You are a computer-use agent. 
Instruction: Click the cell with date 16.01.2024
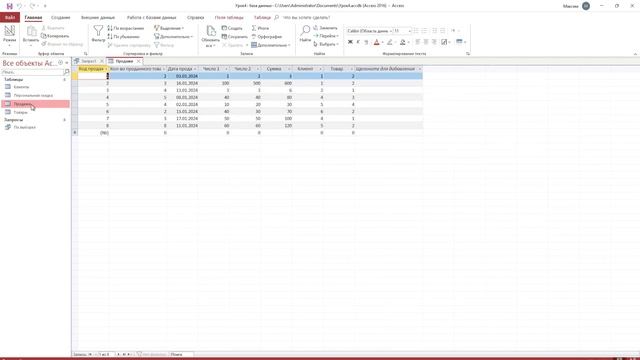(x=183, y=83)
